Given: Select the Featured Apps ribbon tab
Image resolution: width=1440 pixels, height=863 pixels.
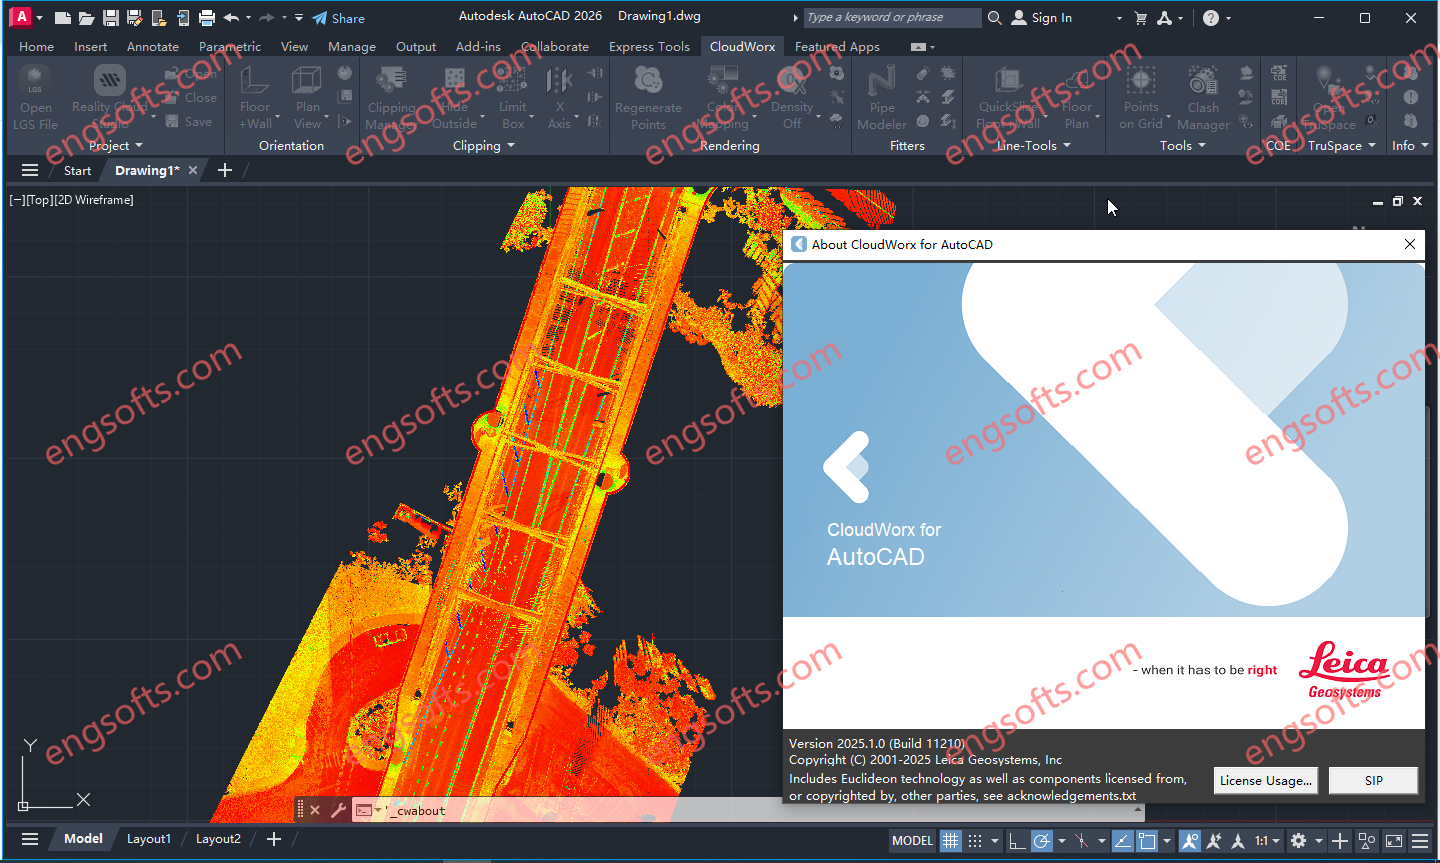Looking at the screenshot, I should [x=837, y=46].
